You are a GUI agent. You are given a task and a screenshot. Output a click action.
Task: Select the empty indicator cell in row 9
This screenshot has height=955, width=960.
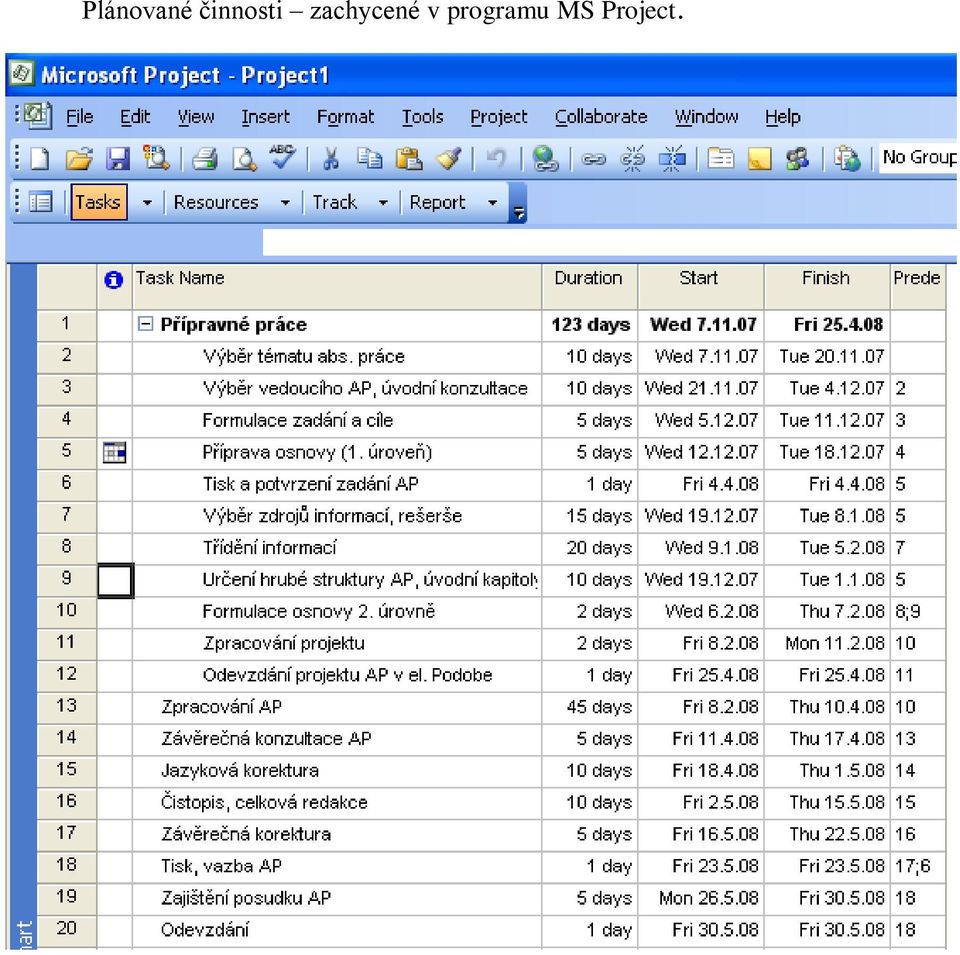point(115,580)
